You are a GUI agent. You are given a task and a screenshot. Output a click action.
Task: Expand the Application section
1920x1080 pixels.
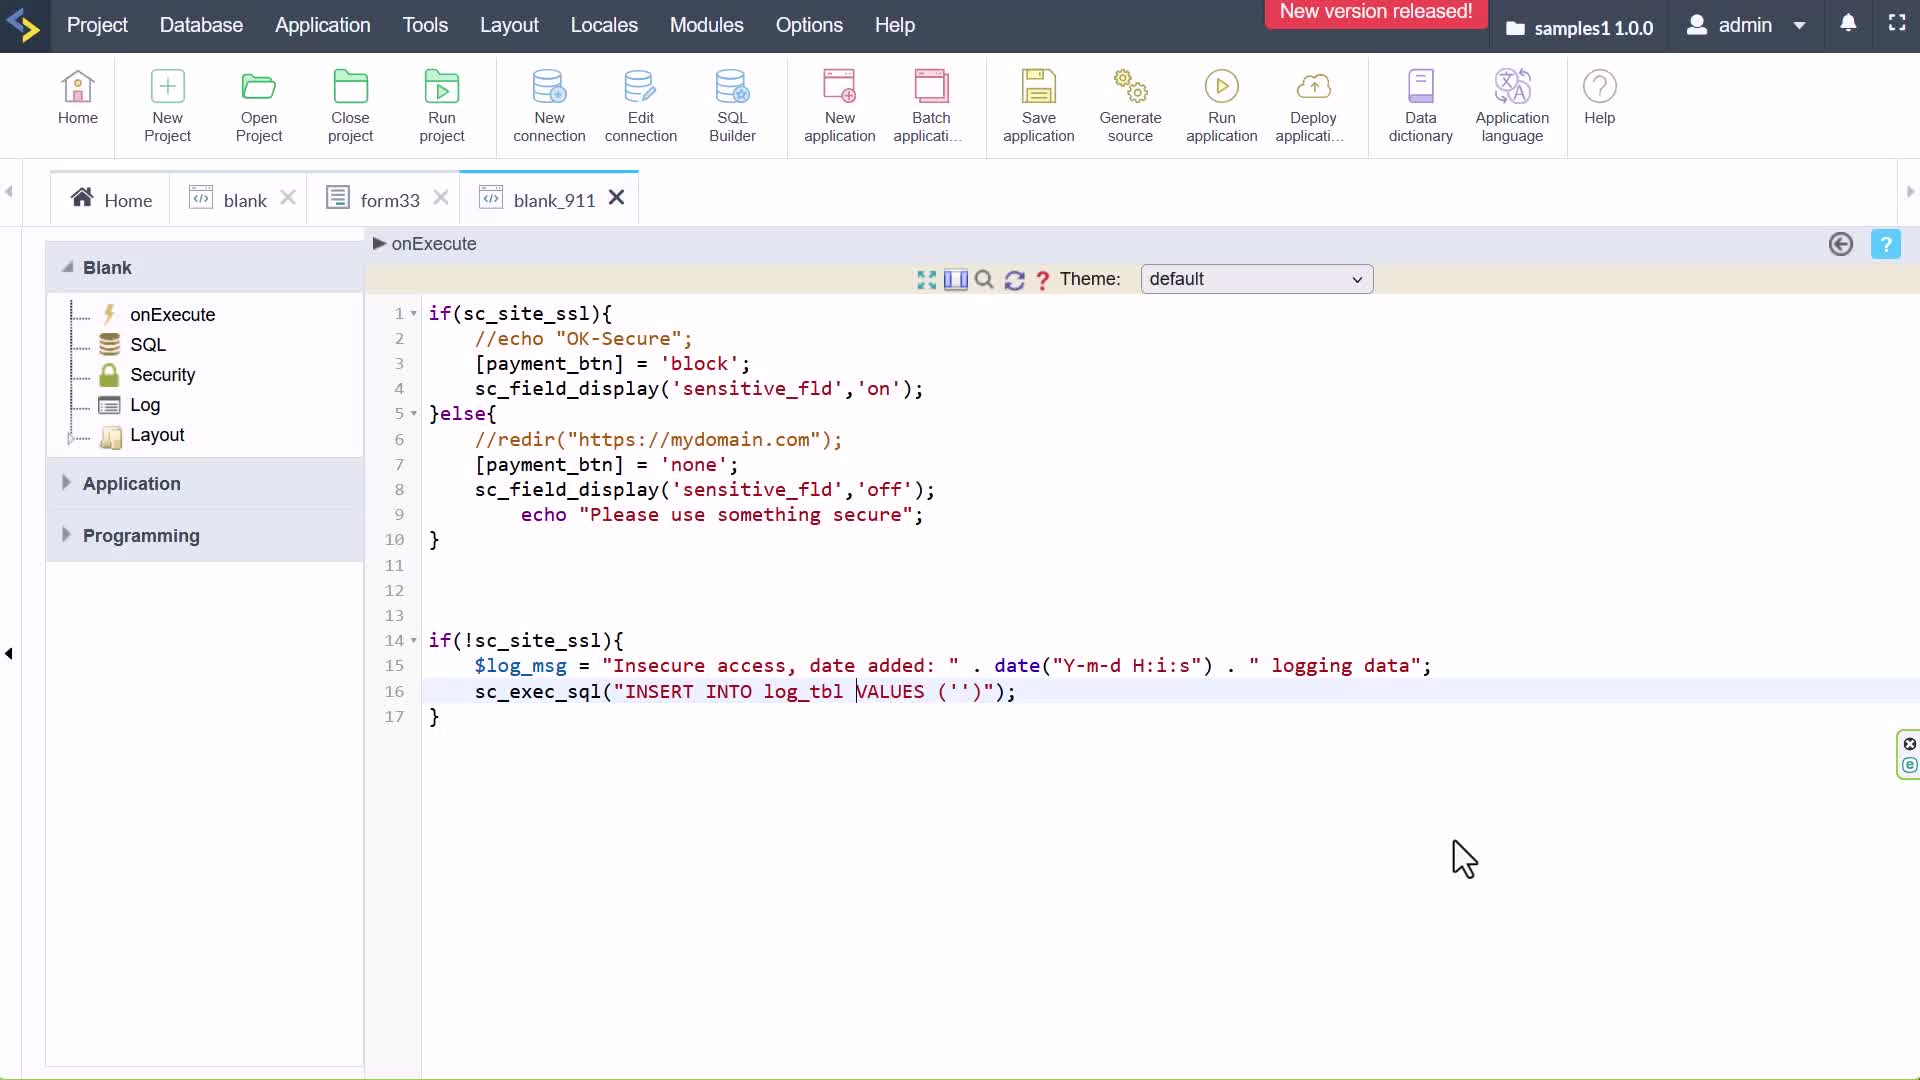point(66,483)
